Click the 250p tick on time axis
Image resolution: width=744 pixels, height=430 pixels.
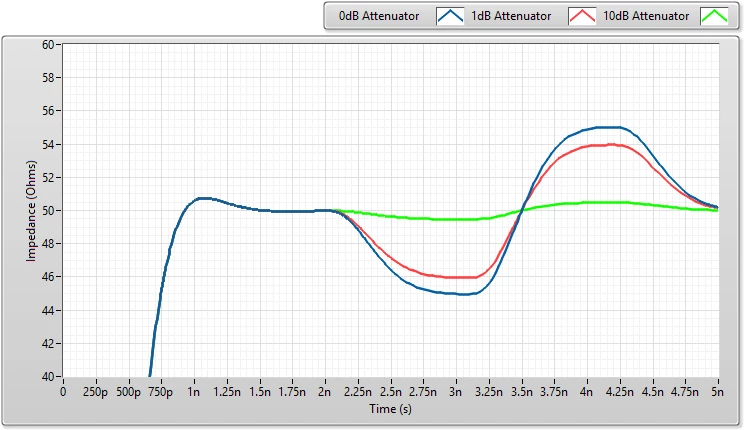pos(95,392)
